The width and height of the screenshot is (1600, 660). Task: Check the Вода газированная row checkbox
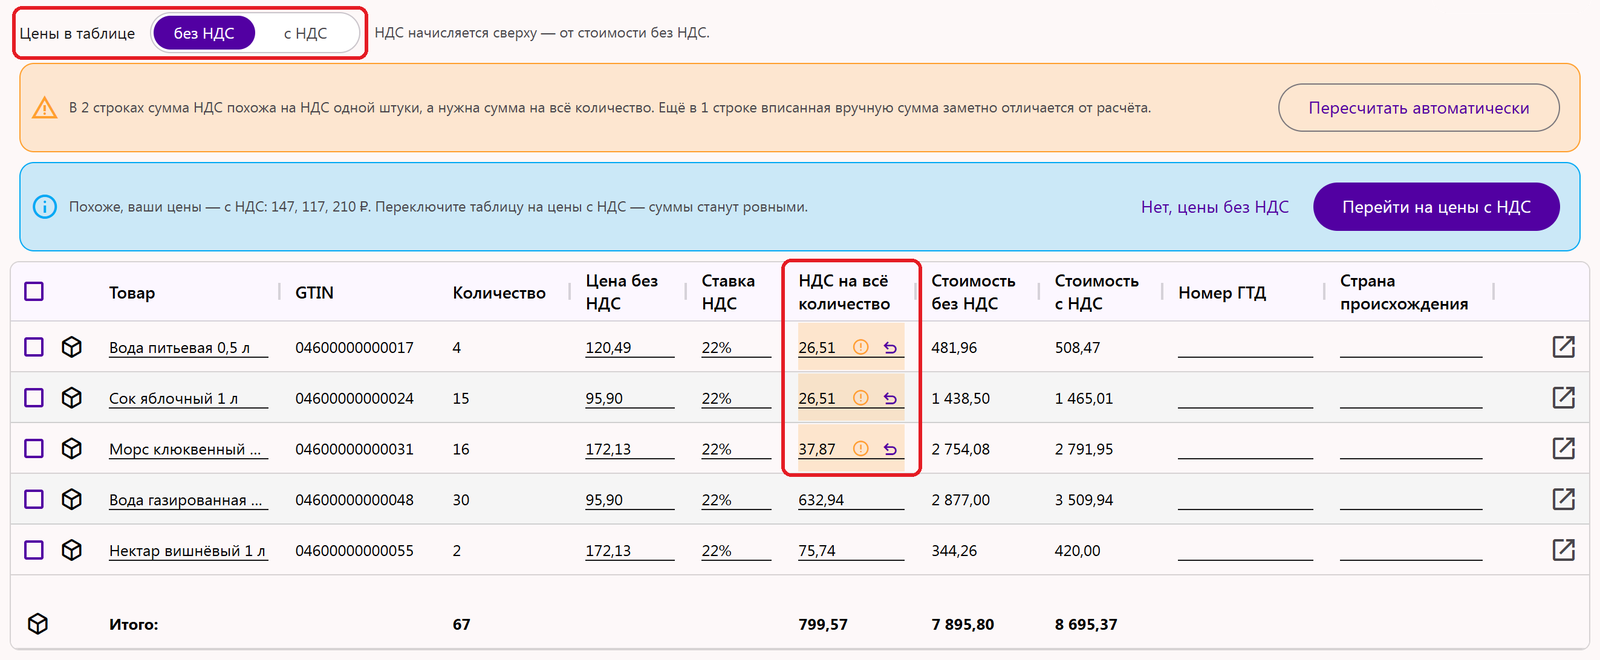(34, 499)
